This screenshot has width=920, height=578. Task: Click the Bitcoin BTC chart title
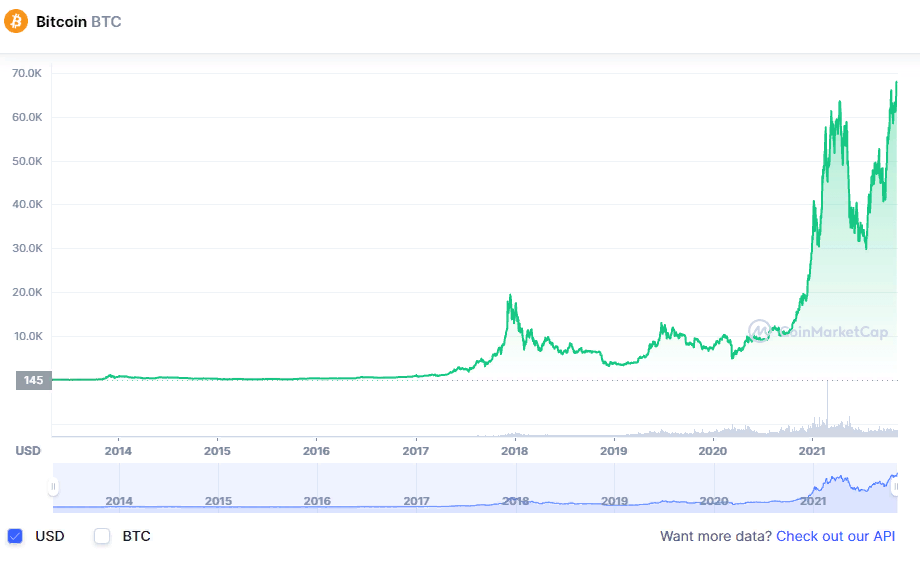point(78,21)
